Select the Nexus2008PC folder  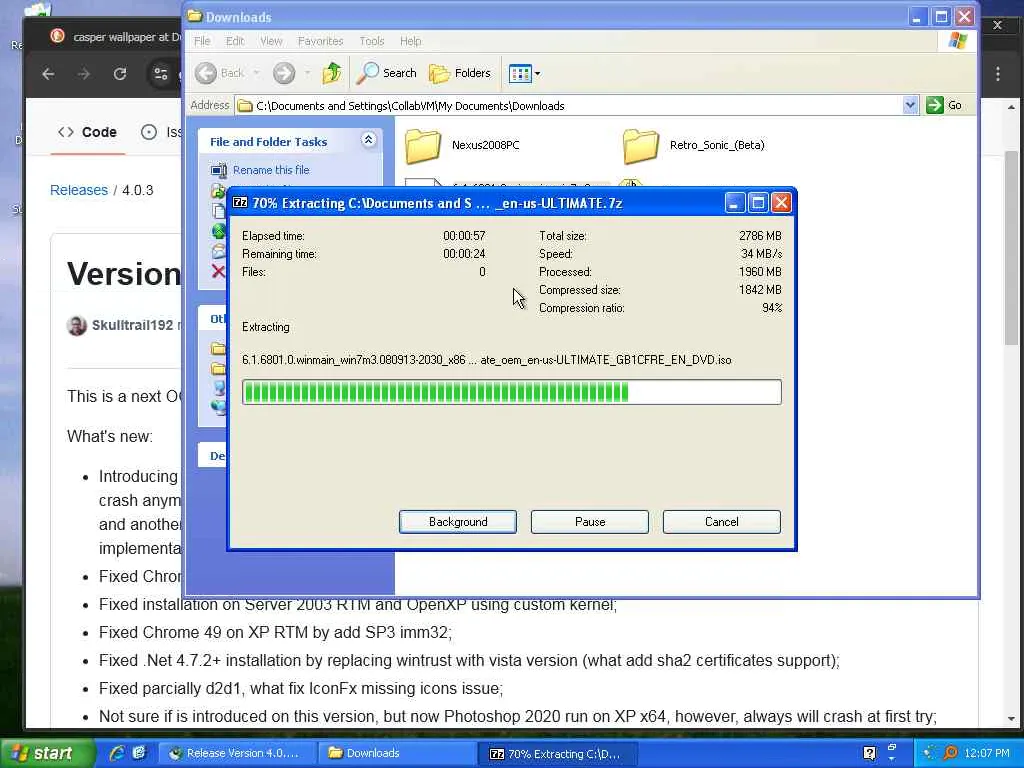[x=462, y=145]
